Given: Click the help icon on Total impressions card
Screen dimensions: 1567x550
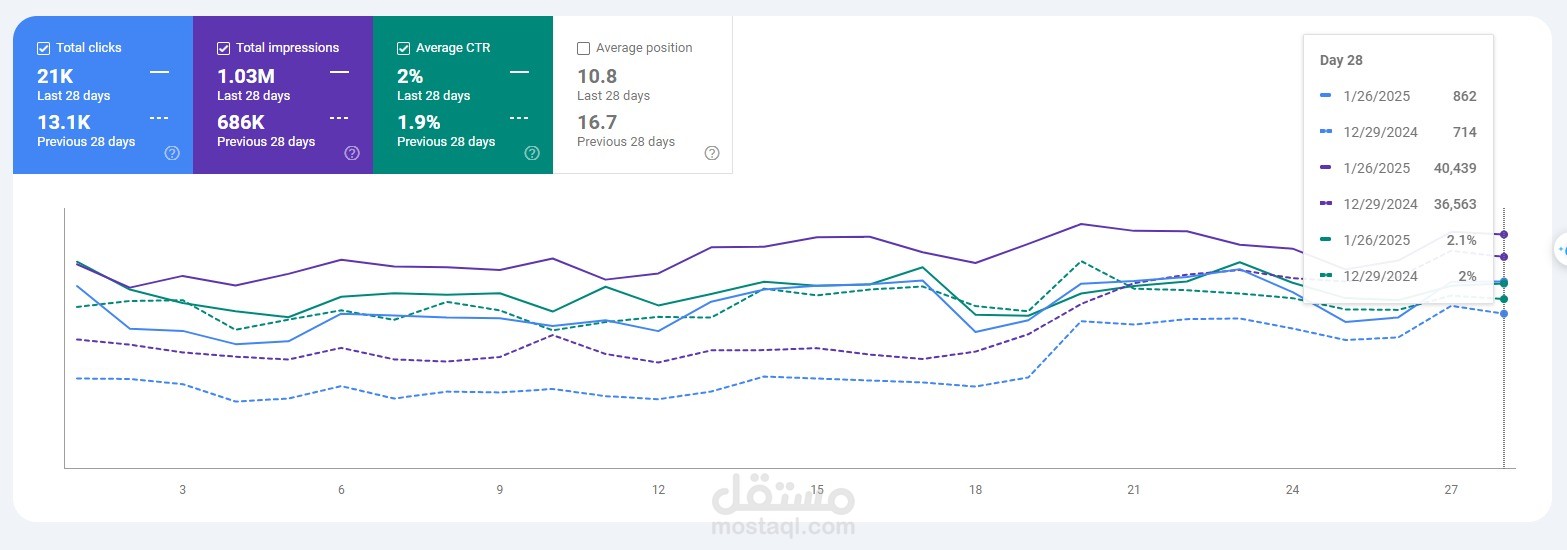Looking at the screenshot, I should 352,153.
